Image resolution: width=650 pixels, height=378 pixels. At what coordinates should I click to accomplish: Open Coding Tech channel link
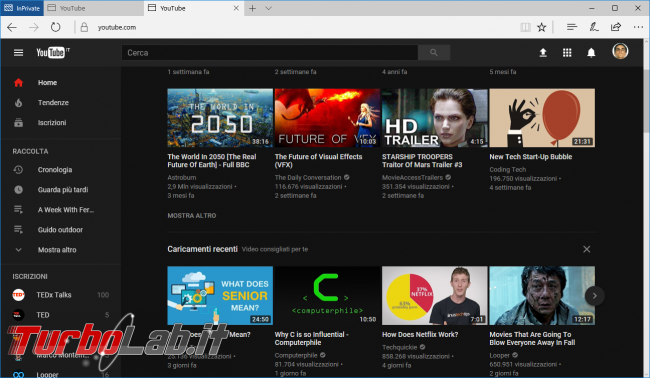(x=507, y=170)
